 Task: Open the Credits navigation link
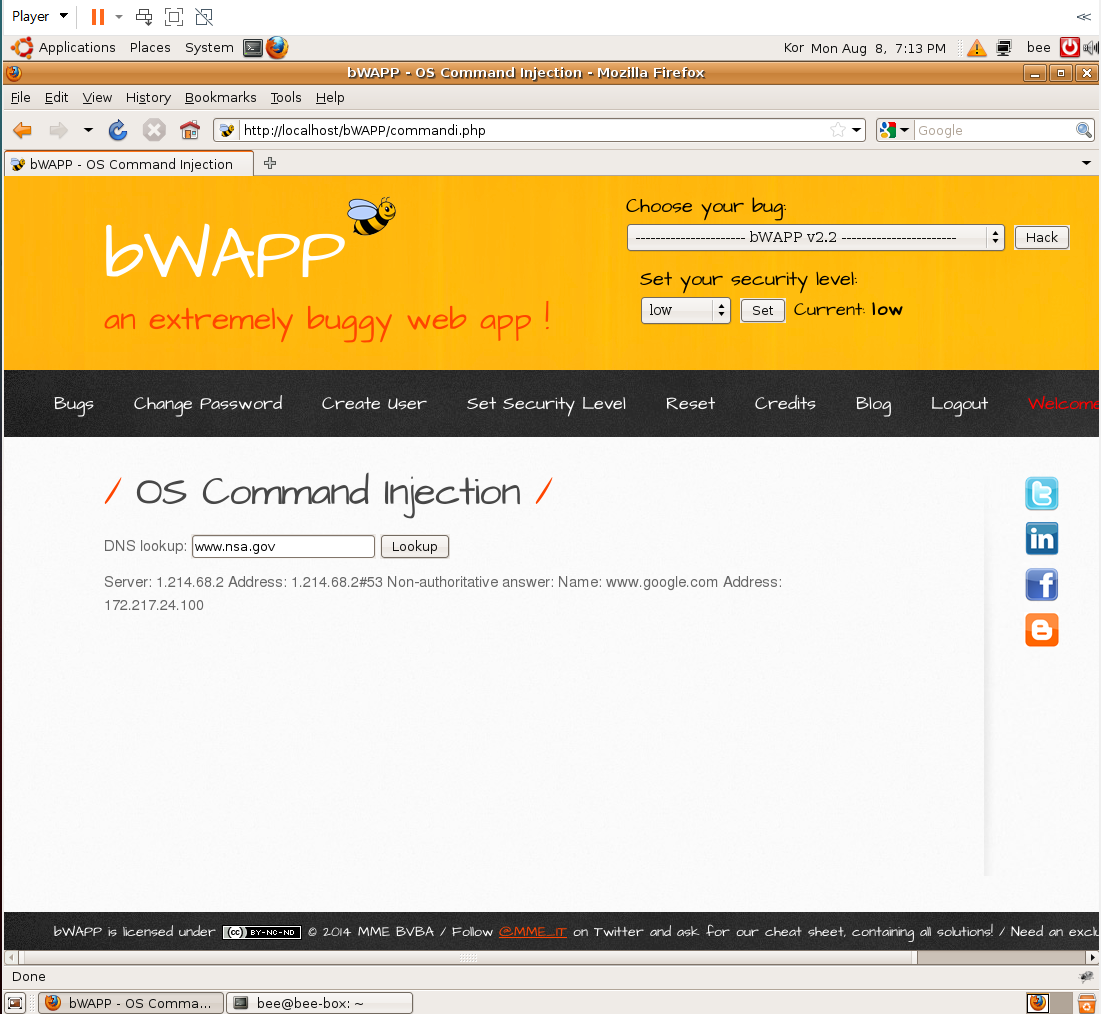pos(785,404)
